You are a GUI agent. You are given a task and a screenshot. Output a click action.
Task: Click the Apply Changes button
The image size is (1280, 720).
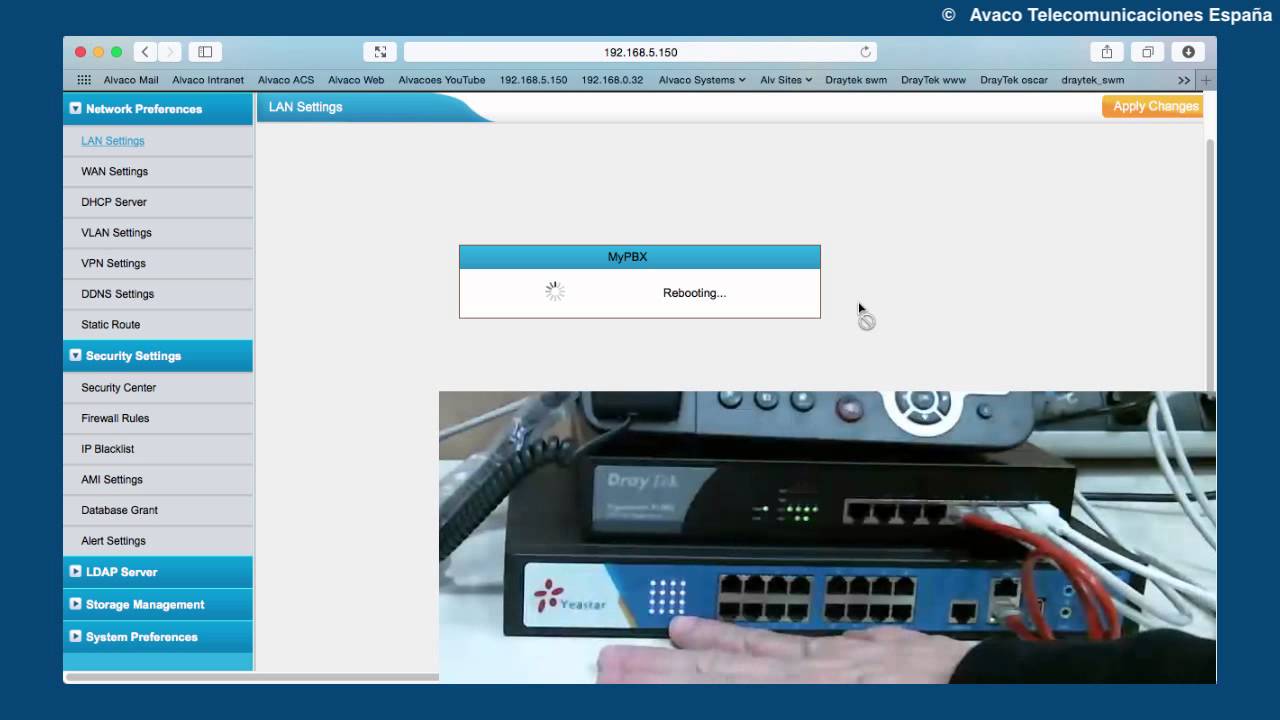point(1152,106)
